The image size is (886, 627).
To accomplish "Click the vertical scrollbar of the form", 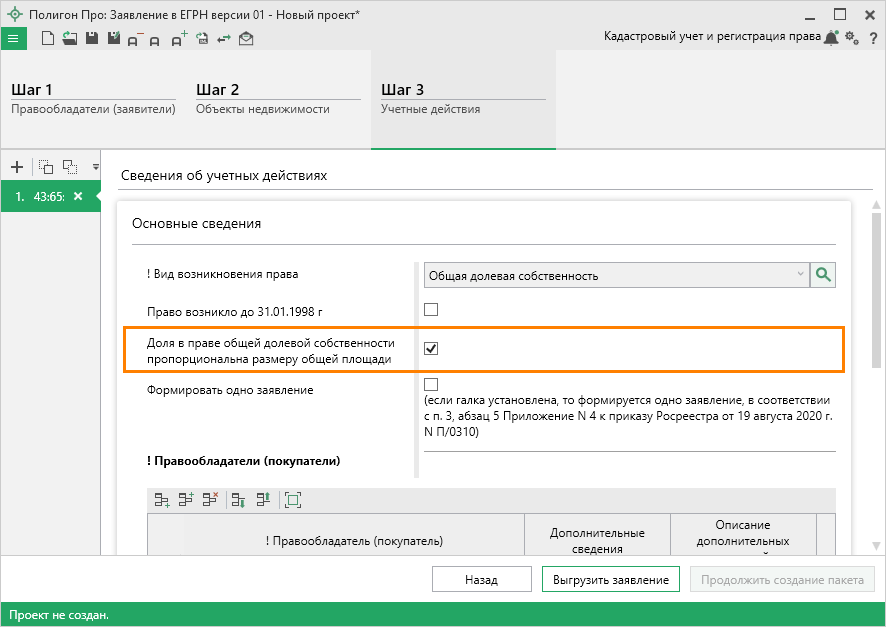I will pos(876,290).
